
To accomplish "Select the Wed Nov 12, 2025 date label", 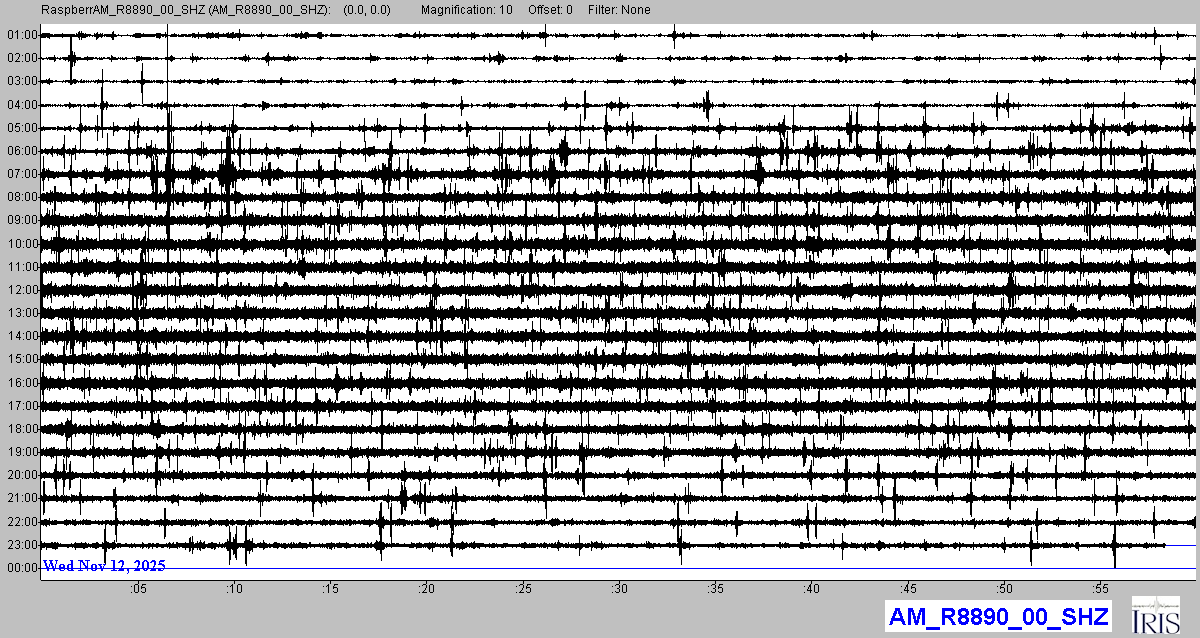I will pos(104,566).
